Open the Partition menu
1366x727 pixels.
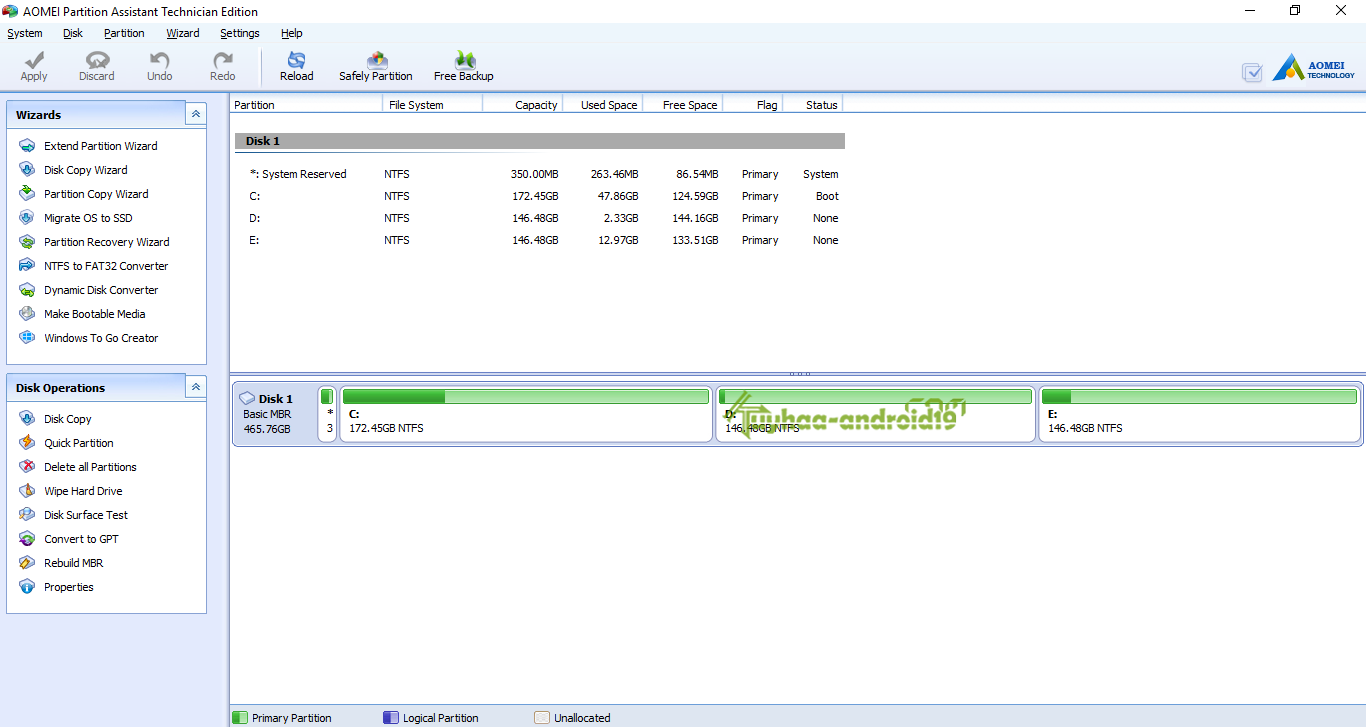pos(124,33)
